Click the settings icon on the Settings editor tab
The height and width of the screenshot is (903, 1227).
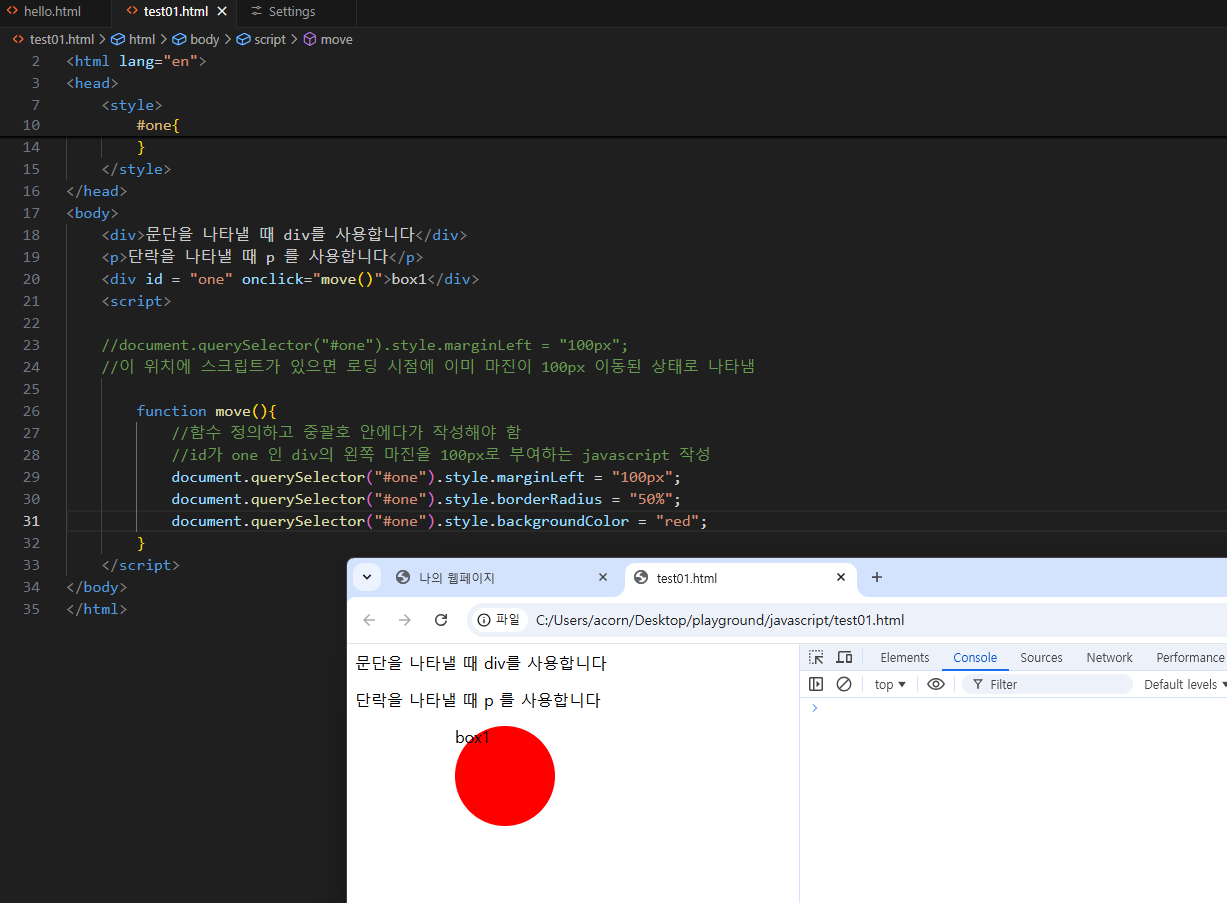(x=257, y=12)
